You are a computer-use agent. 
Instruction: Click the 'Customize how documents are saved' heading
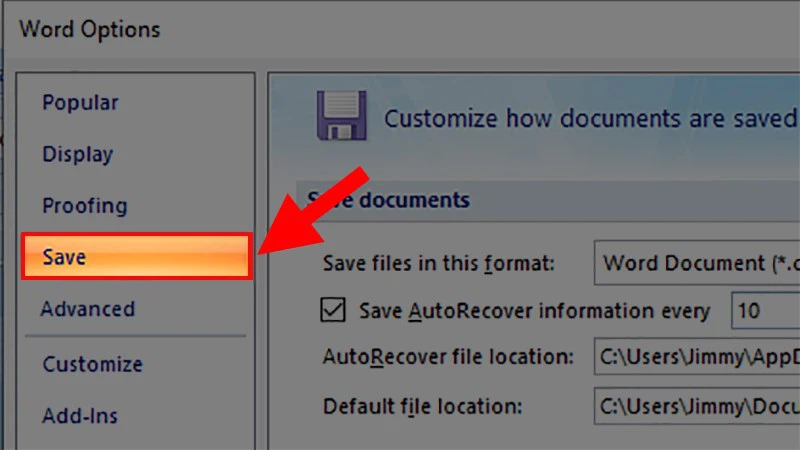[590, 118]
